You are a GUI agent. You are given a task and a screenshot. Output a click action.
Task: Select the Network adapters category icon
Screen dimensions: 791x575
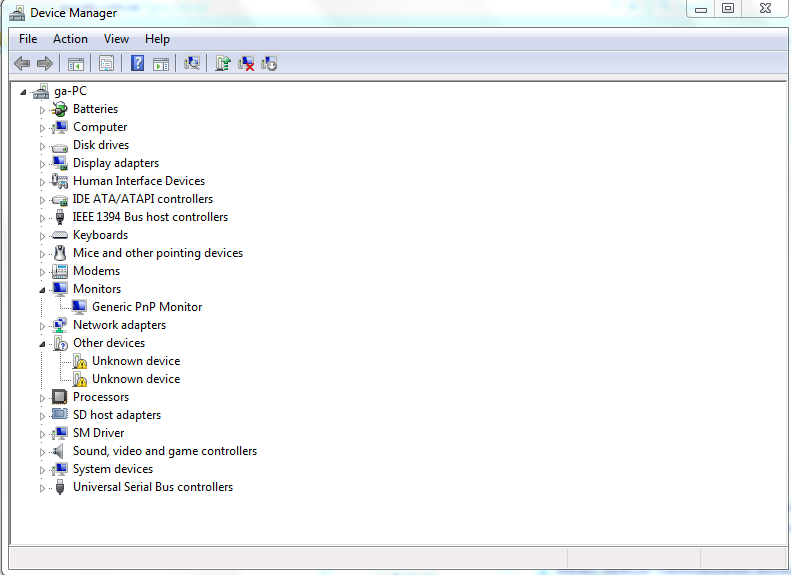click(x=60, y=325)
